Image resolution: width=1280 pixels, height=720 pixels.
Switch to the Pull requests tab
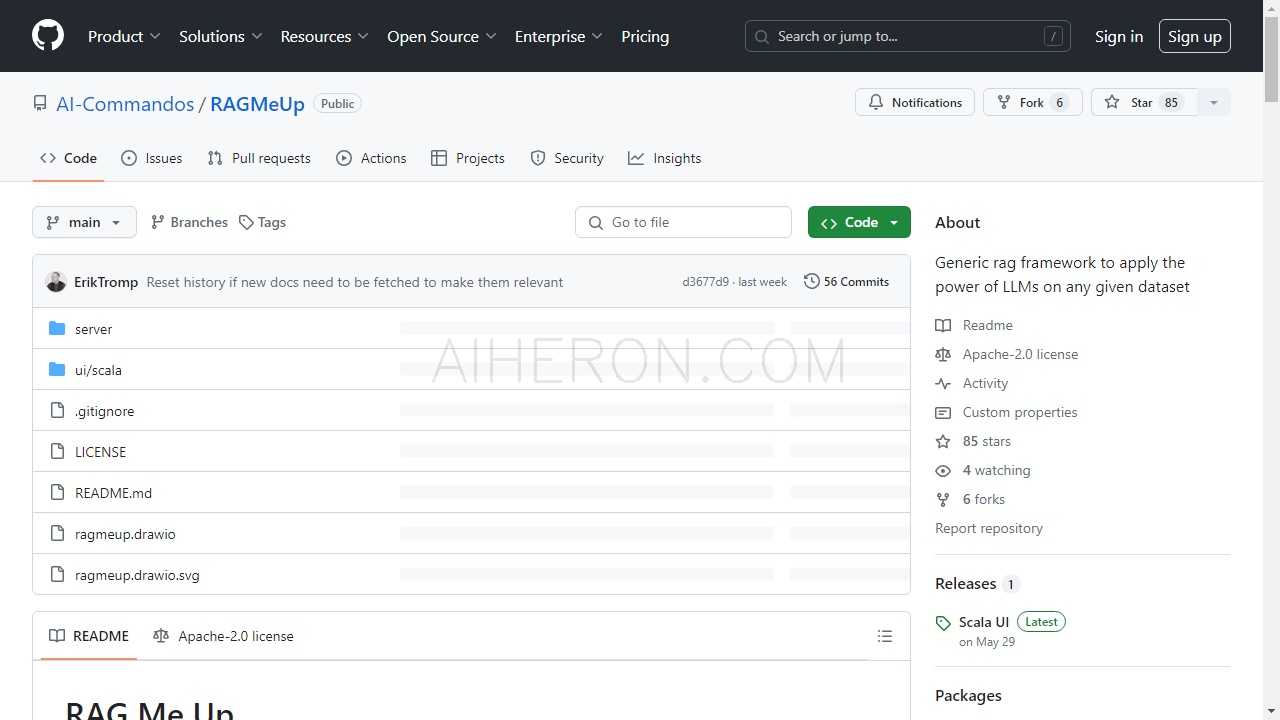pos(259,158)
